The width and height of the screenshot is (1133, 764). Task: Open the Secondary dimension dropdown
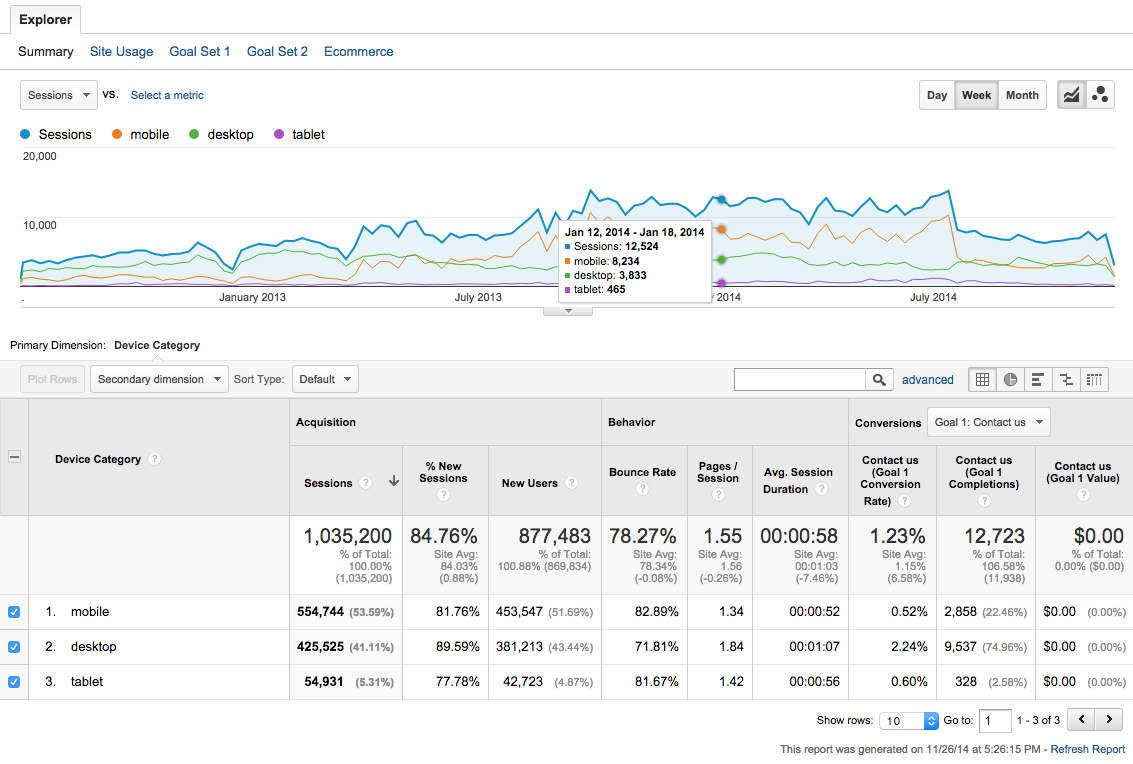(159, 379)
